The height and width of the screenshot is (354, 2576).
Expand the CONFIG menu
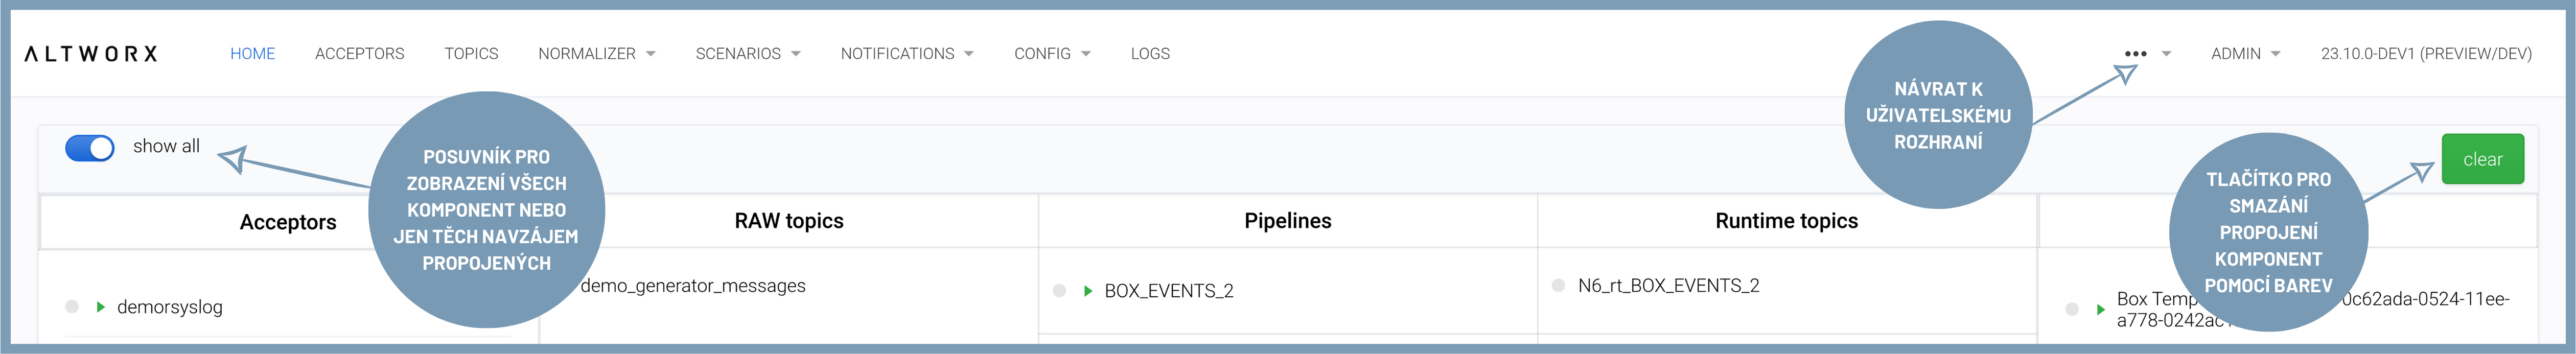tap(1051, 54)
